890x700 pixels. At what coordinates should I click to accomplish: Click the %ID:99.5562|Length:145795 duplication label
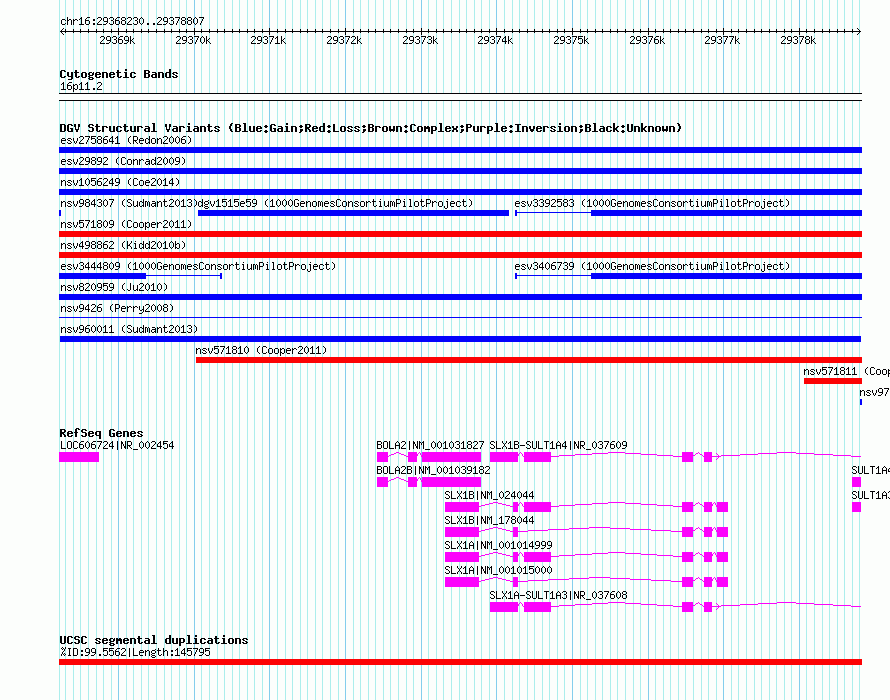coord(135,652)
